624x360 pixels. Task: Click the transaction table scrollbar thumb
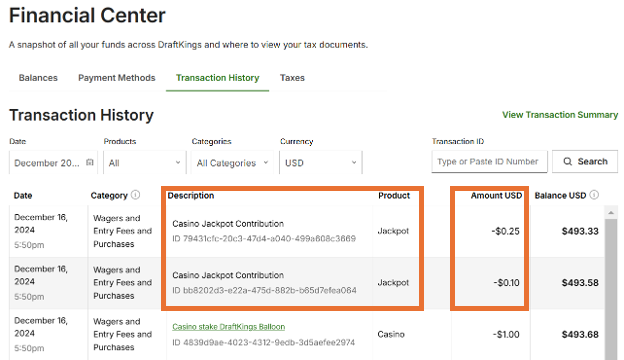click(x=611, y=289)
